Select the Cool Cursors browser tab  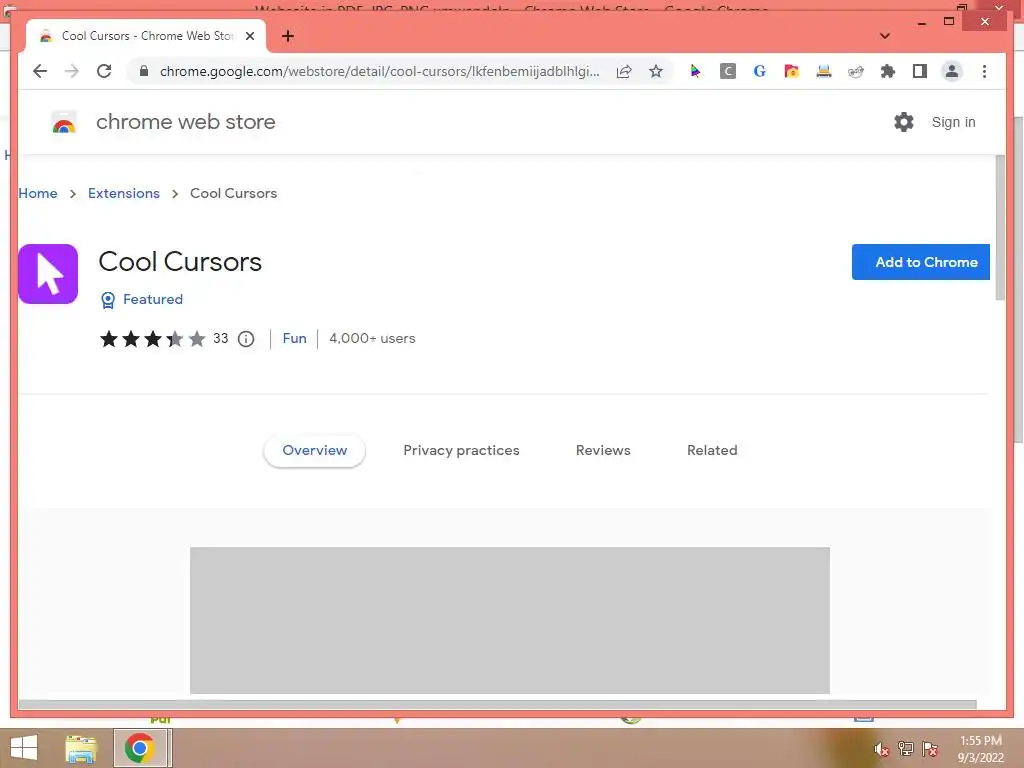pyautogui.click(x=146, y=36)
